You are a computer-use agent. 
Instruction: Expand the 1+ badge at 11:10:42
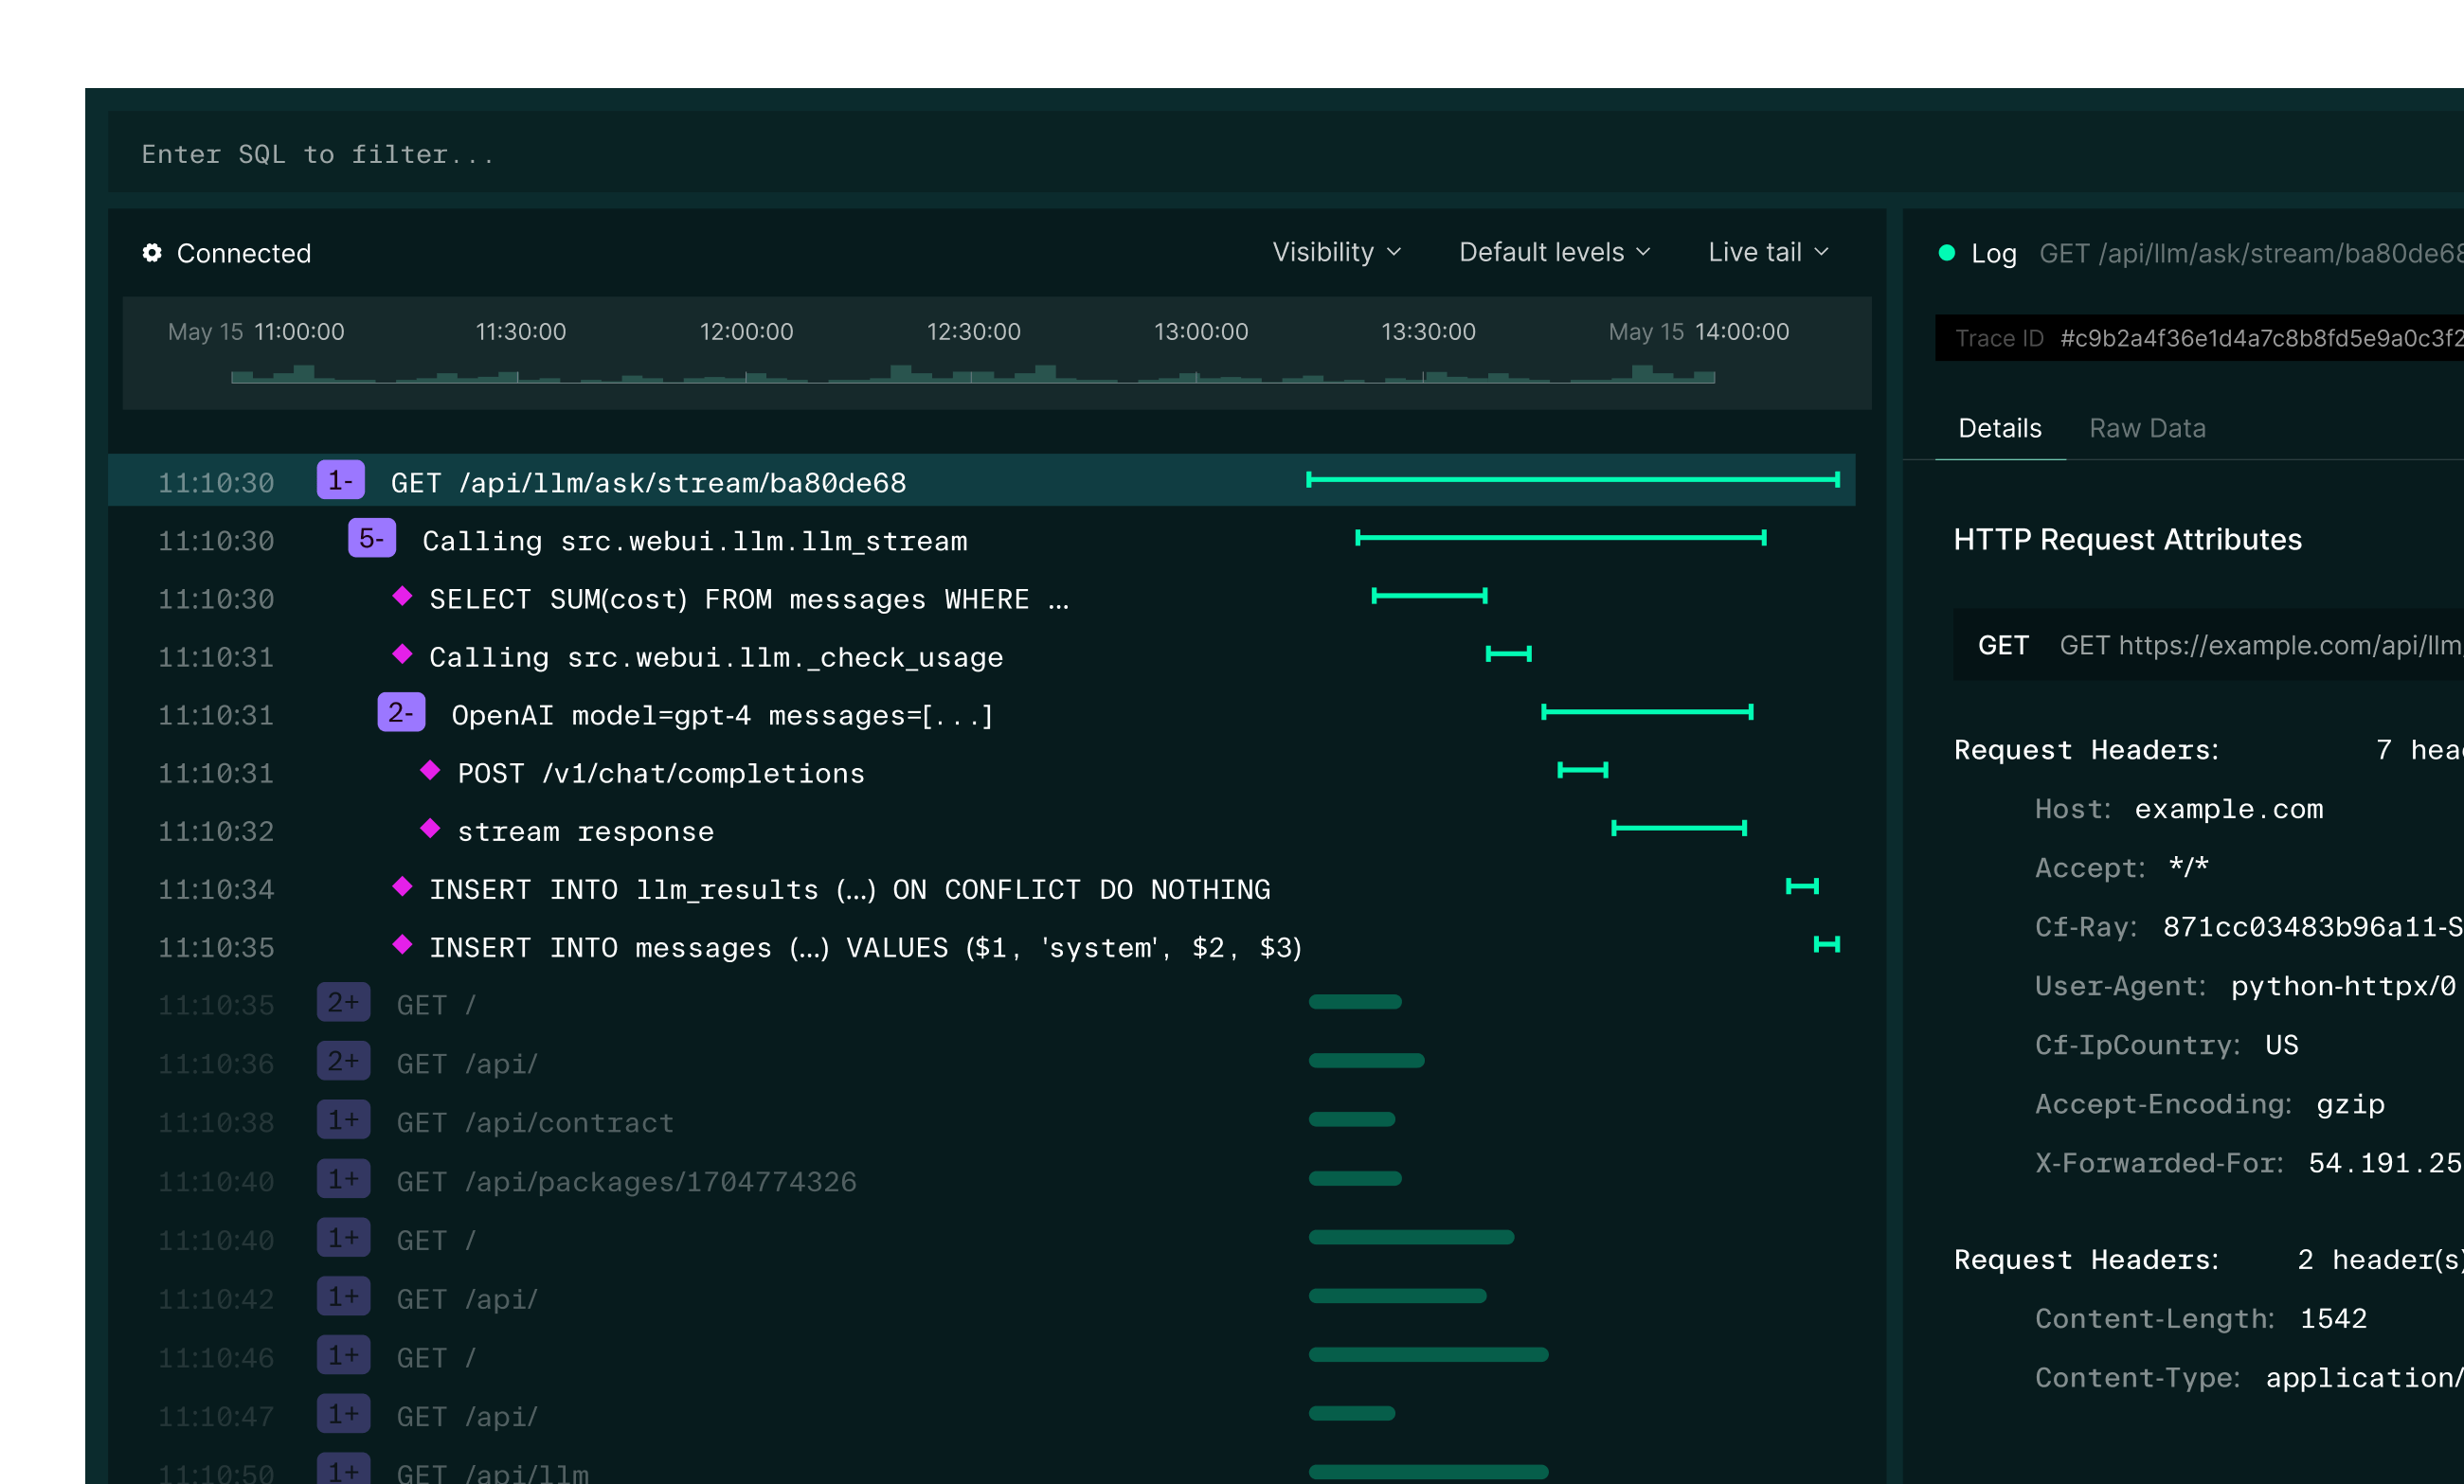[343, 1296]
